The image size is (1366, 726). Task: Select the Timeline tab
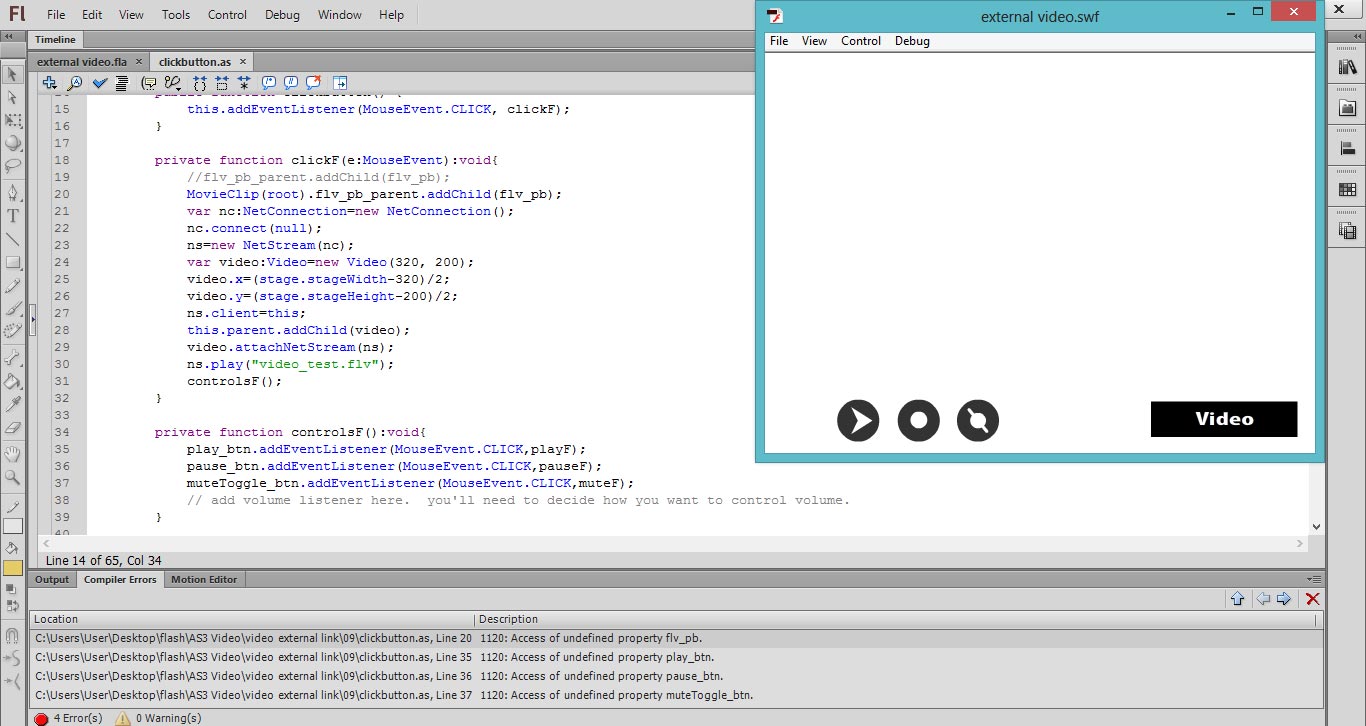pyautogui.click(x=55, y=40)
